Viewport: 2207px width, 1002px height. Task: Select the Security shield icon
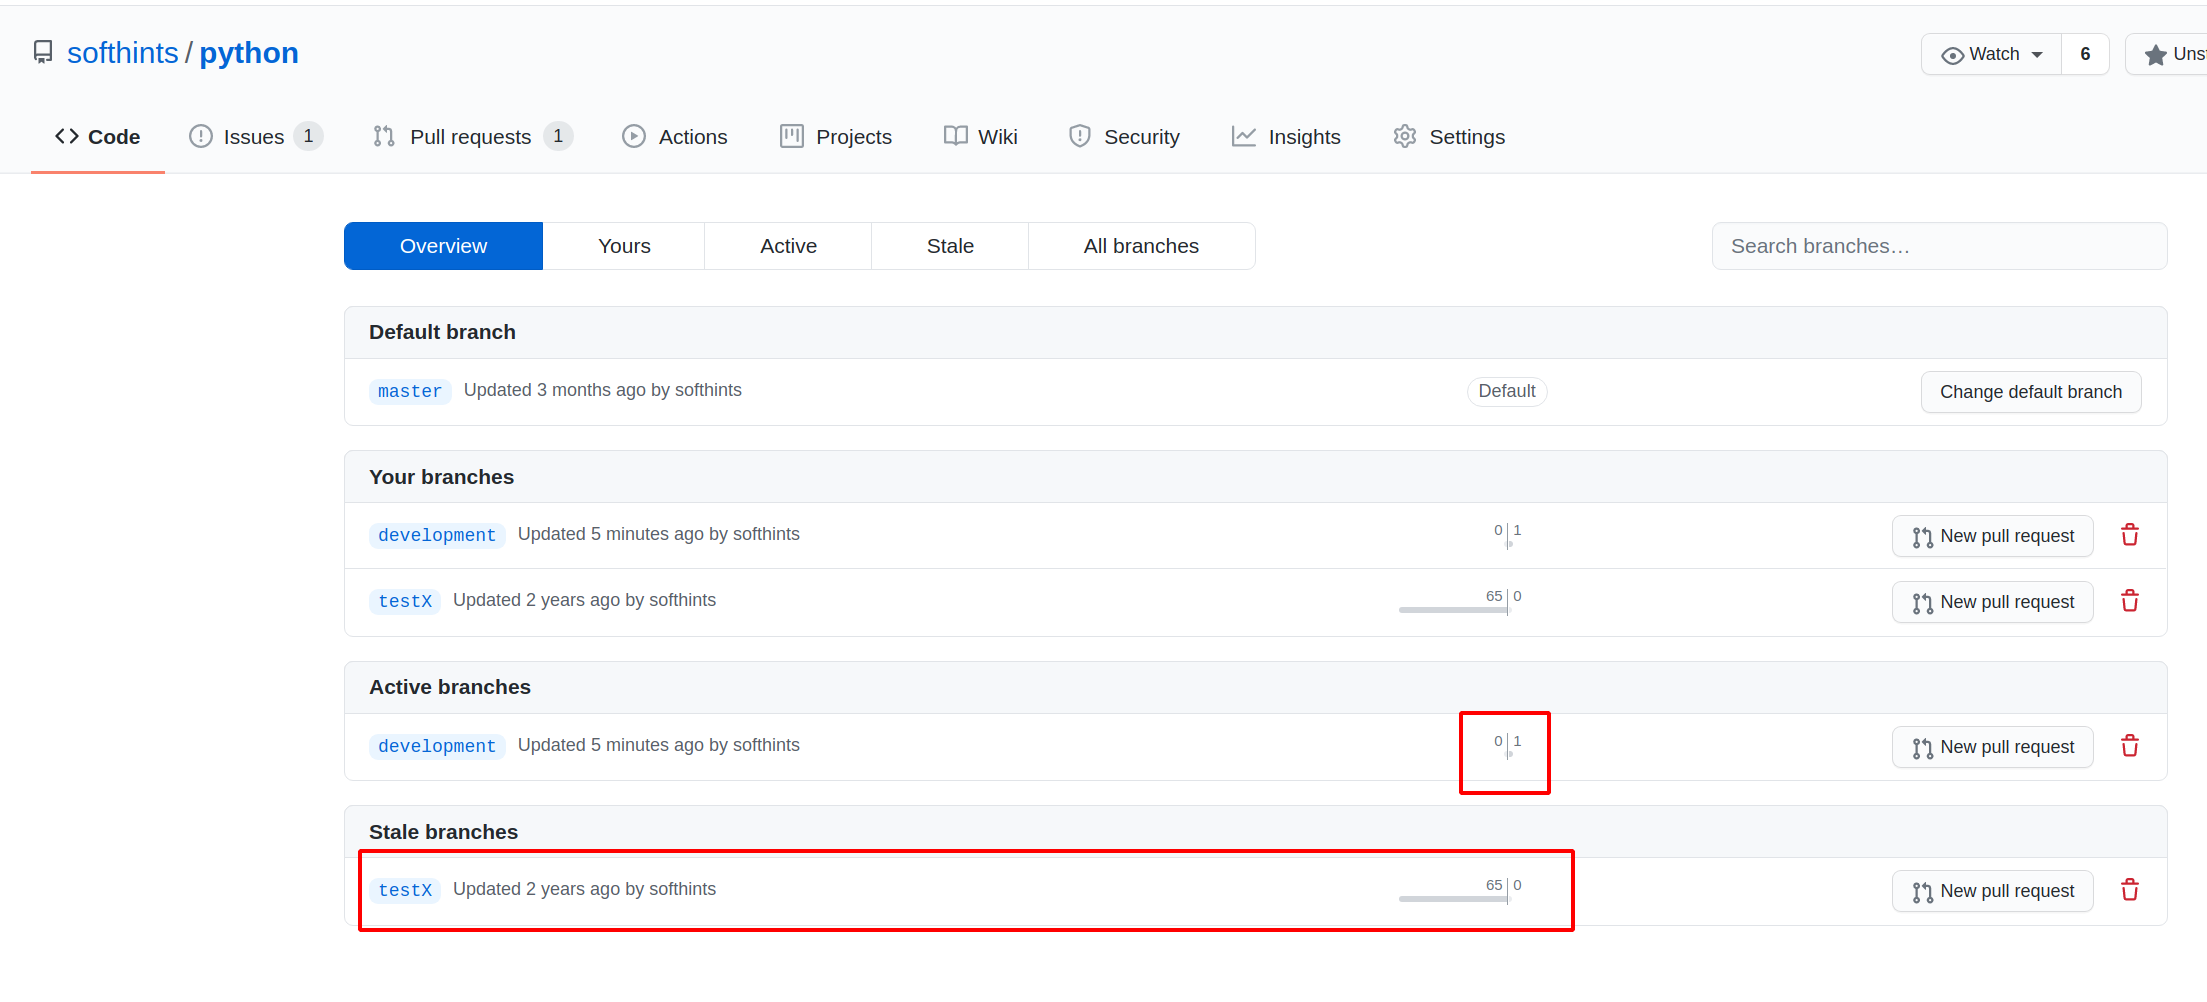(1080, 136)
